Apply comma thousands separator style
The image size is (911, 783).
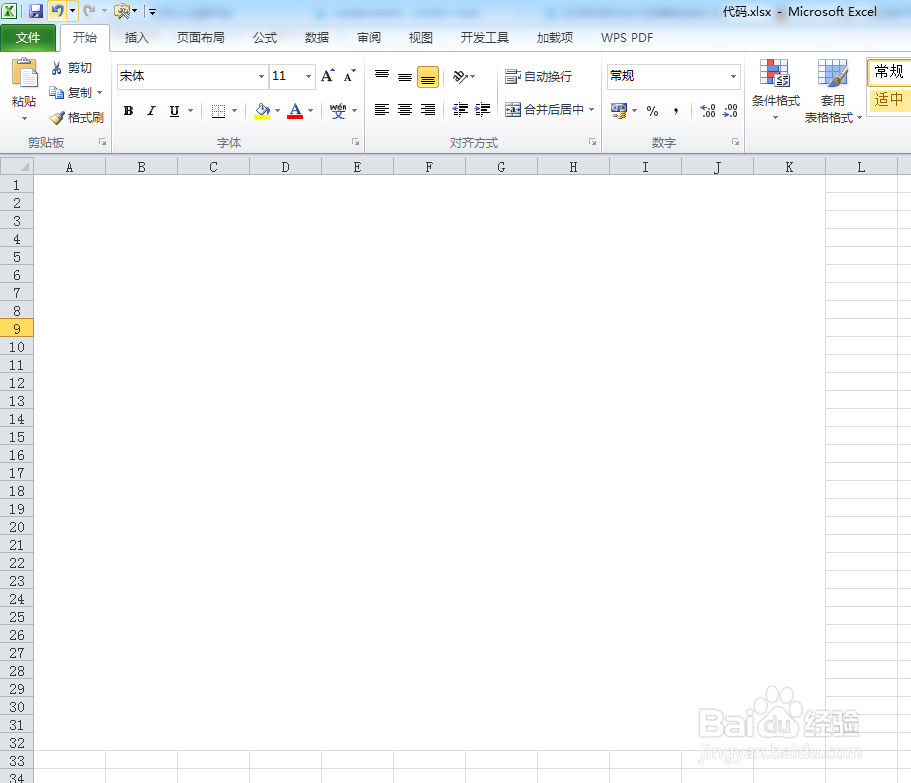[676, 111]
